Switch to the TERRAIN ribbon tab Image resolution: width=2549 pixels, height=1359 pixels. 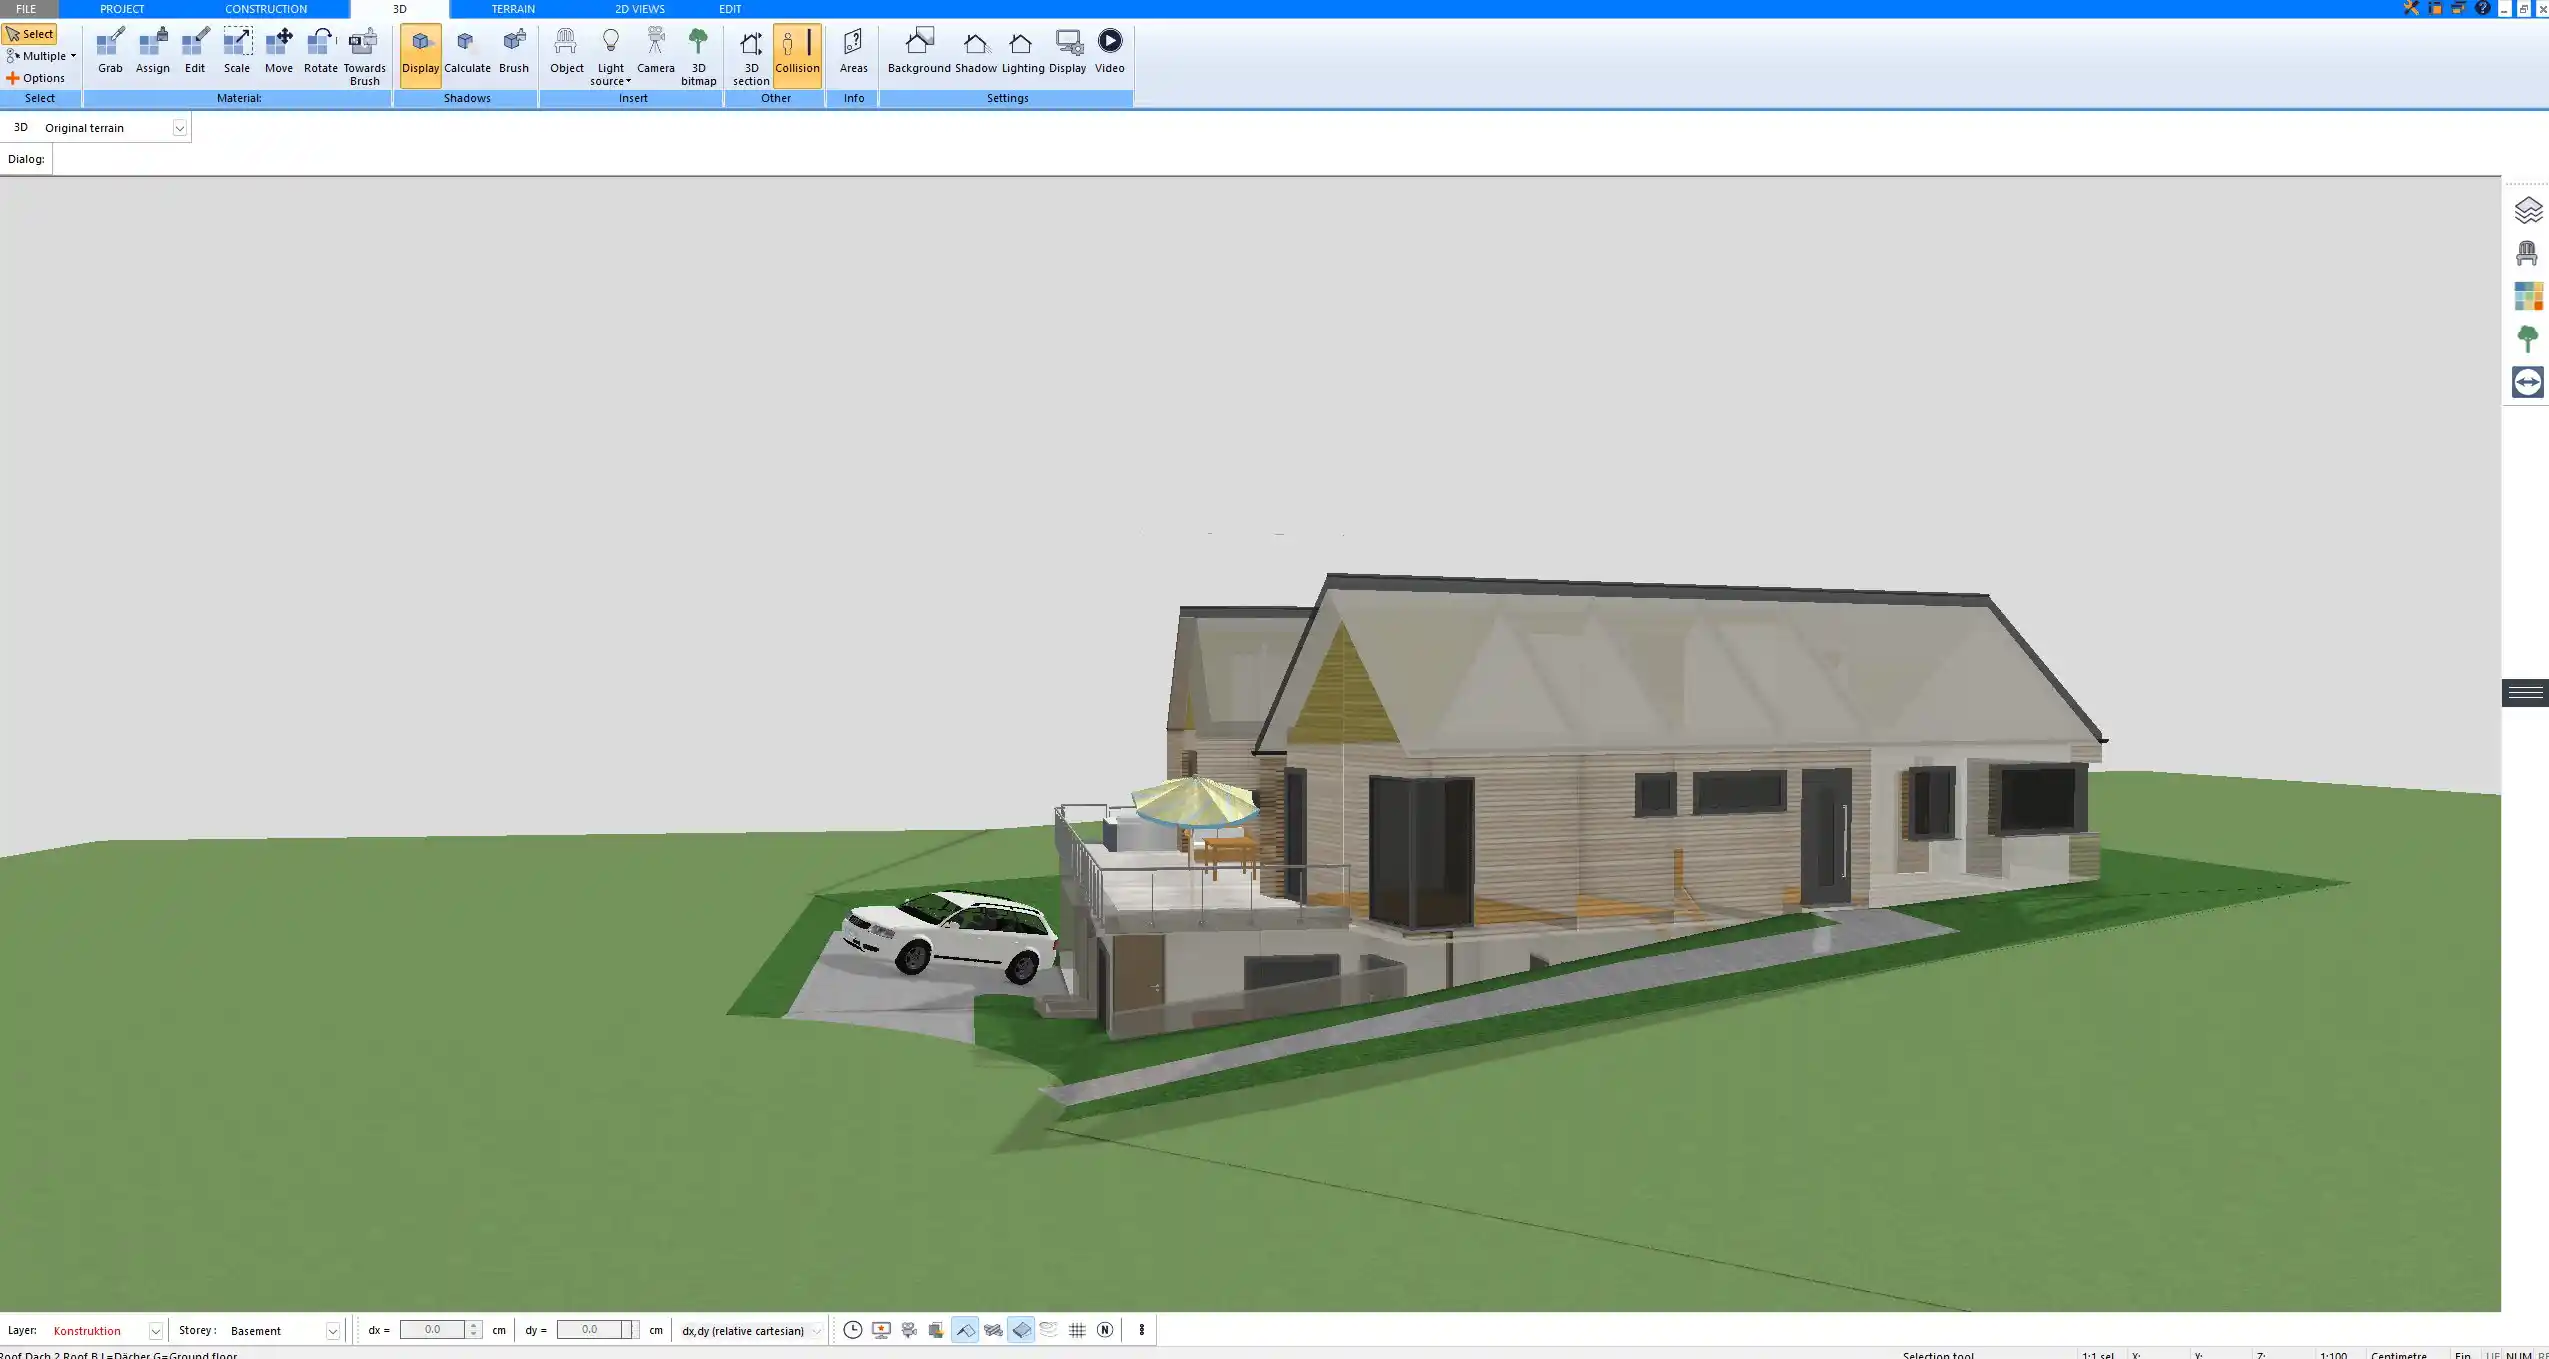(x=513, y=8)
